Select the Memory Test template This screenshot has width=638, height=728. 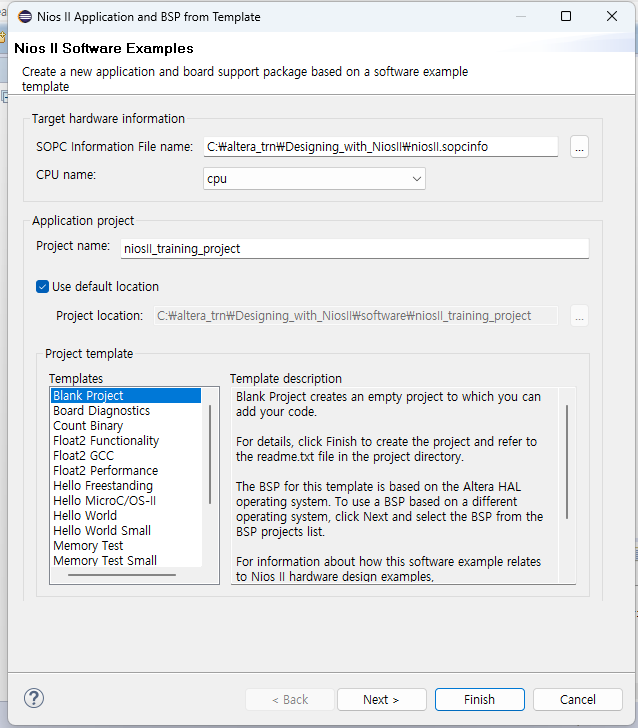click(126, 546)
